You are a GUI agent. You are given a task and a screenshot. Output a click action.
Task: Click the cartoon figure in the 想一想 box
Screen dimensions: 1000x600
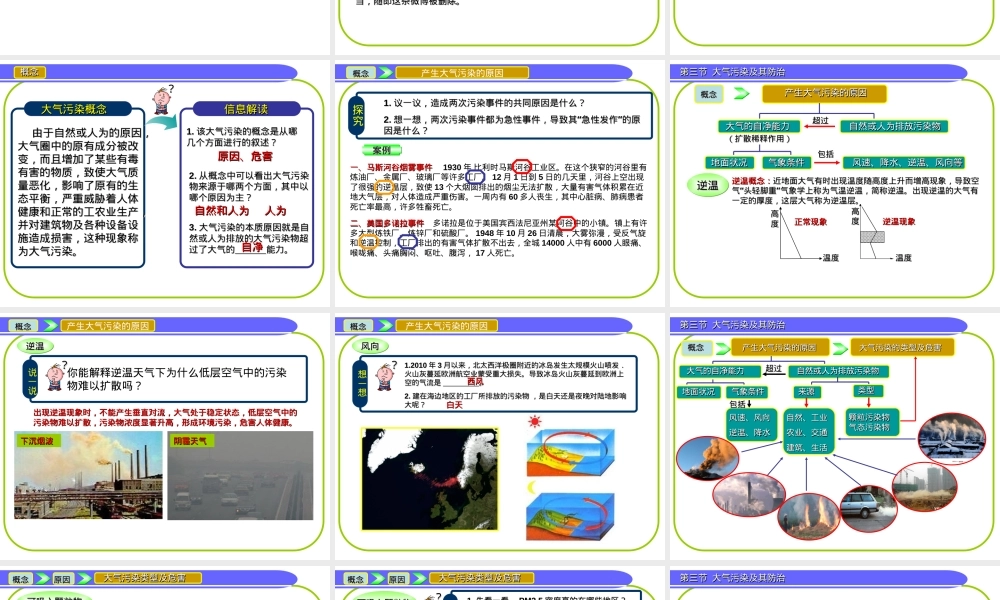(x=385, y=376)
